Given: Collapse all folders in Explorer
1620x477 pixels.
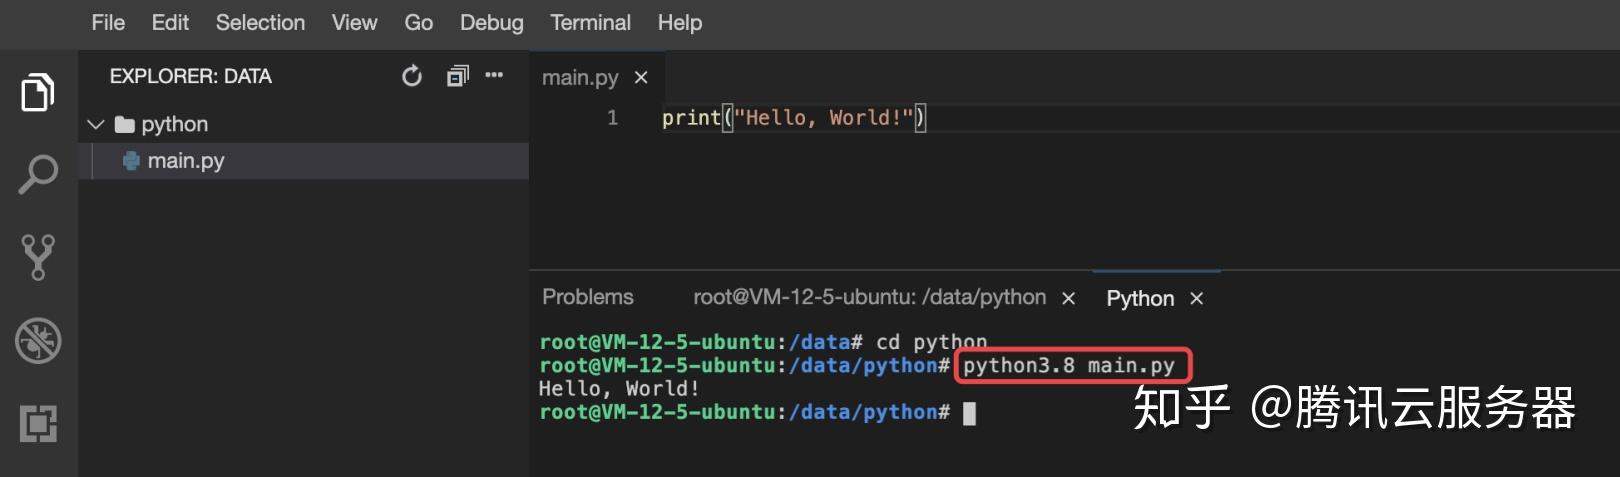Looking at the screenshot, I should pos(457,76).
